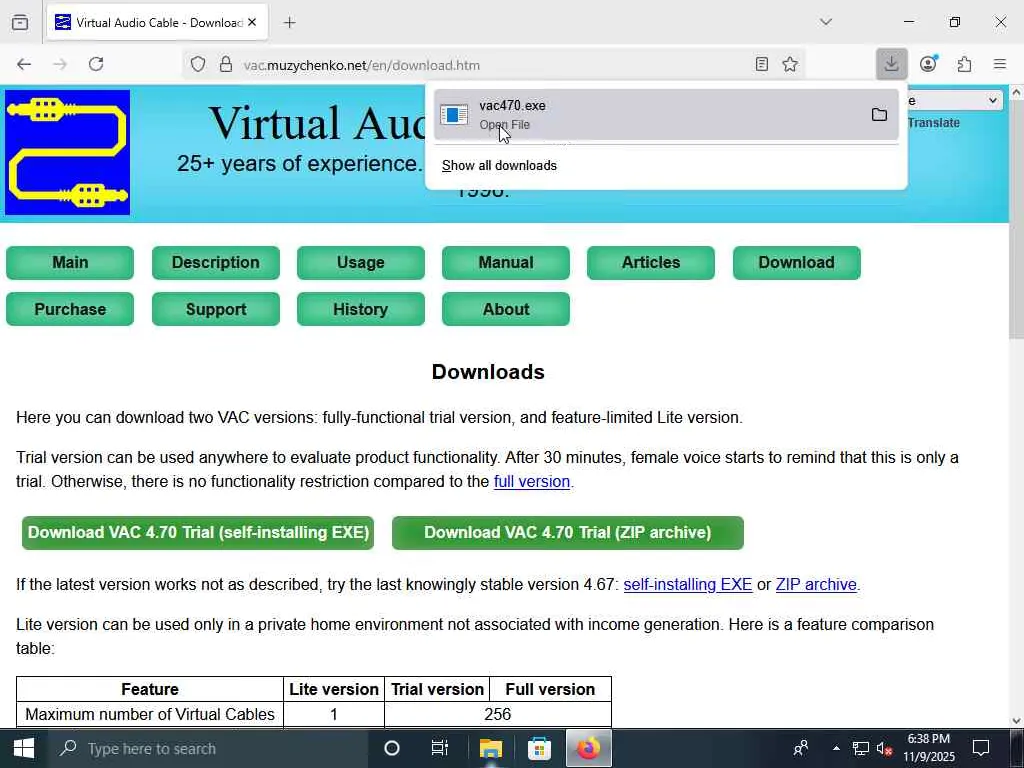1024x768 pixels.
Task: Open tracking protection shield icon
Action: (x=198, y=64)
